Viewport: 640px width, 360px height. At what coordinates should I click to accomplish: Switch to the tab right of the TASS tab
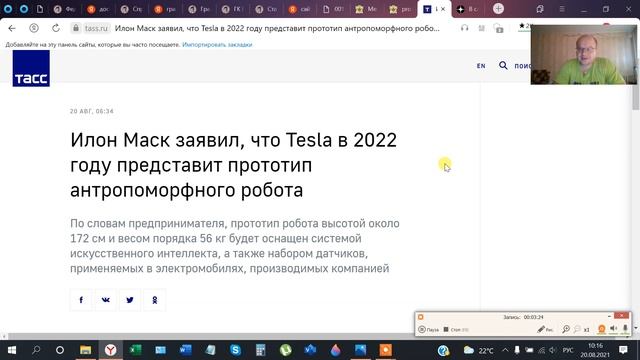point(468,9)
